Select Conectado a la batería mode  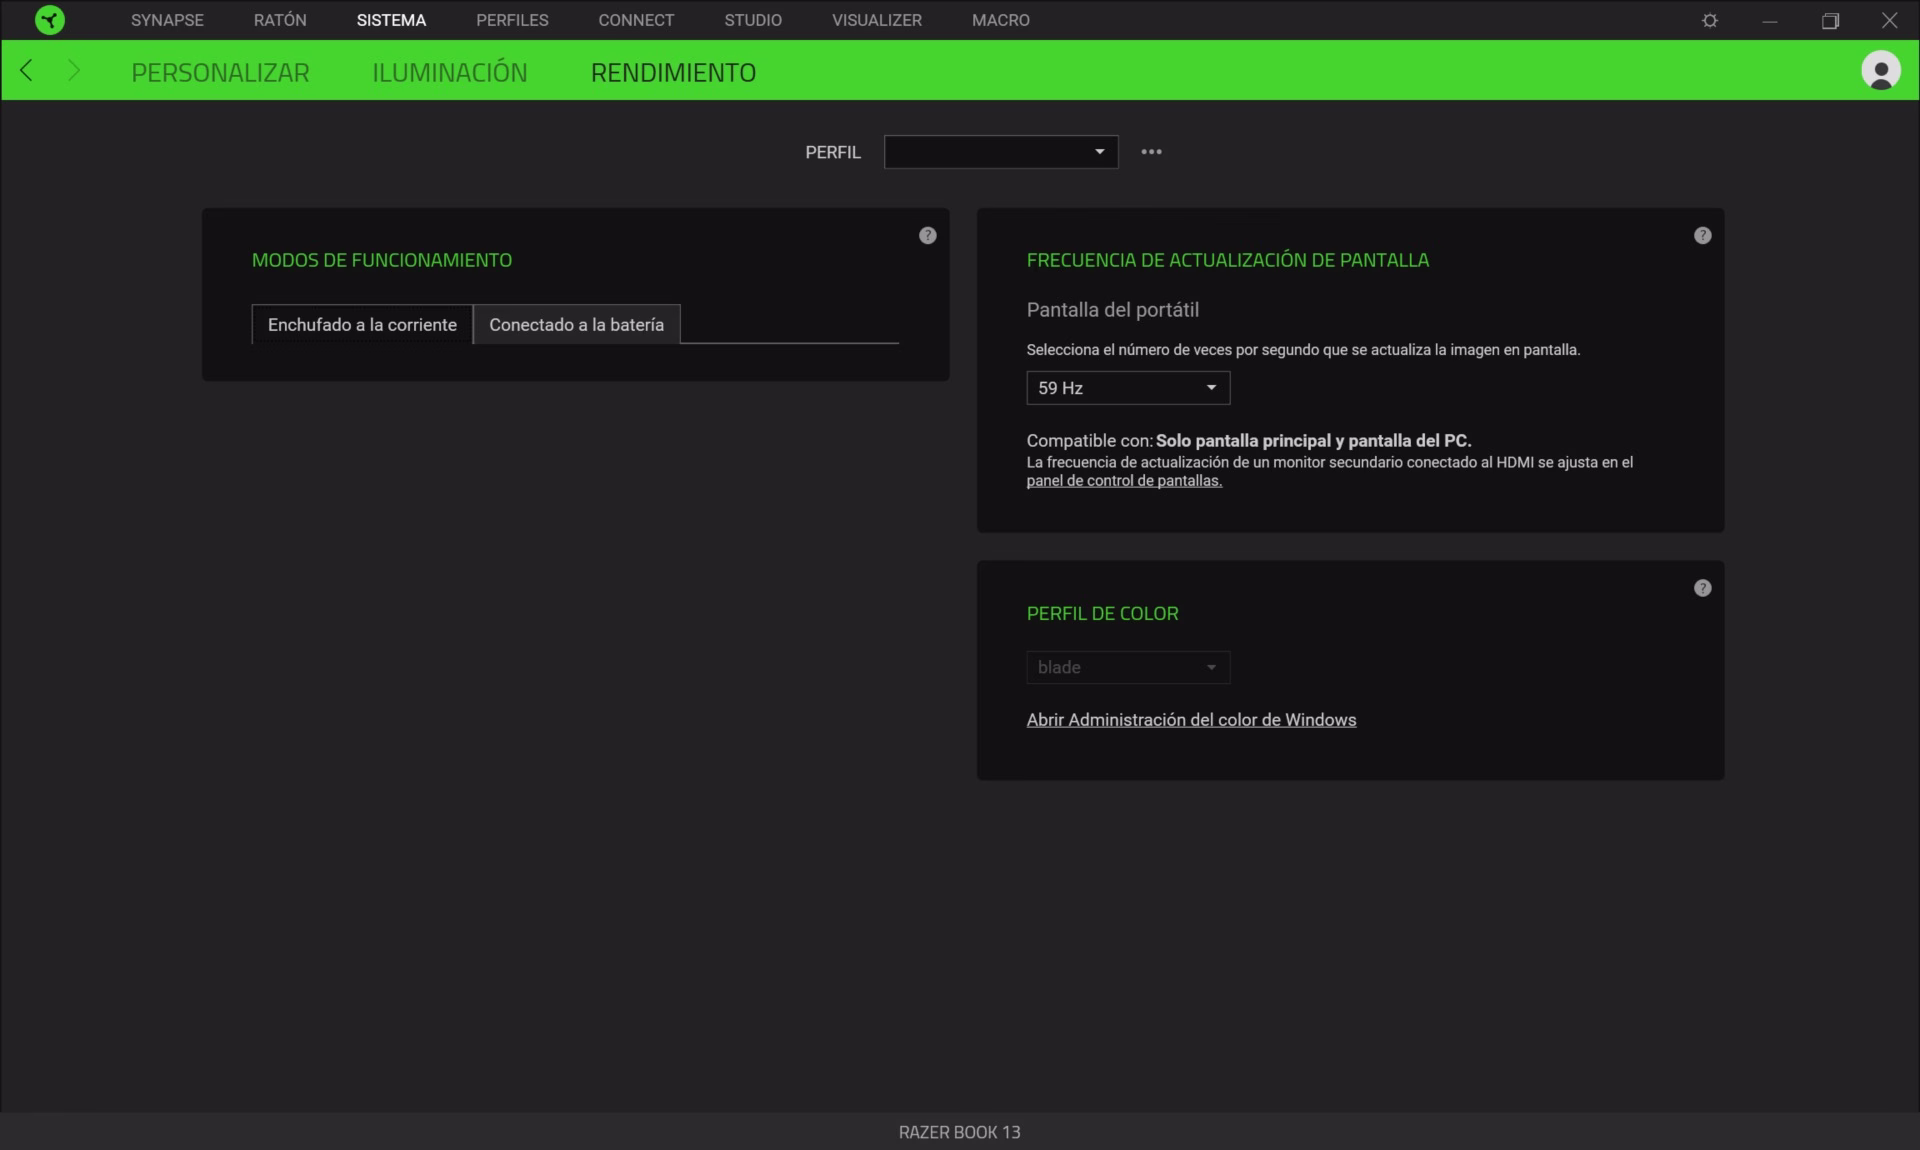(576, 325)
